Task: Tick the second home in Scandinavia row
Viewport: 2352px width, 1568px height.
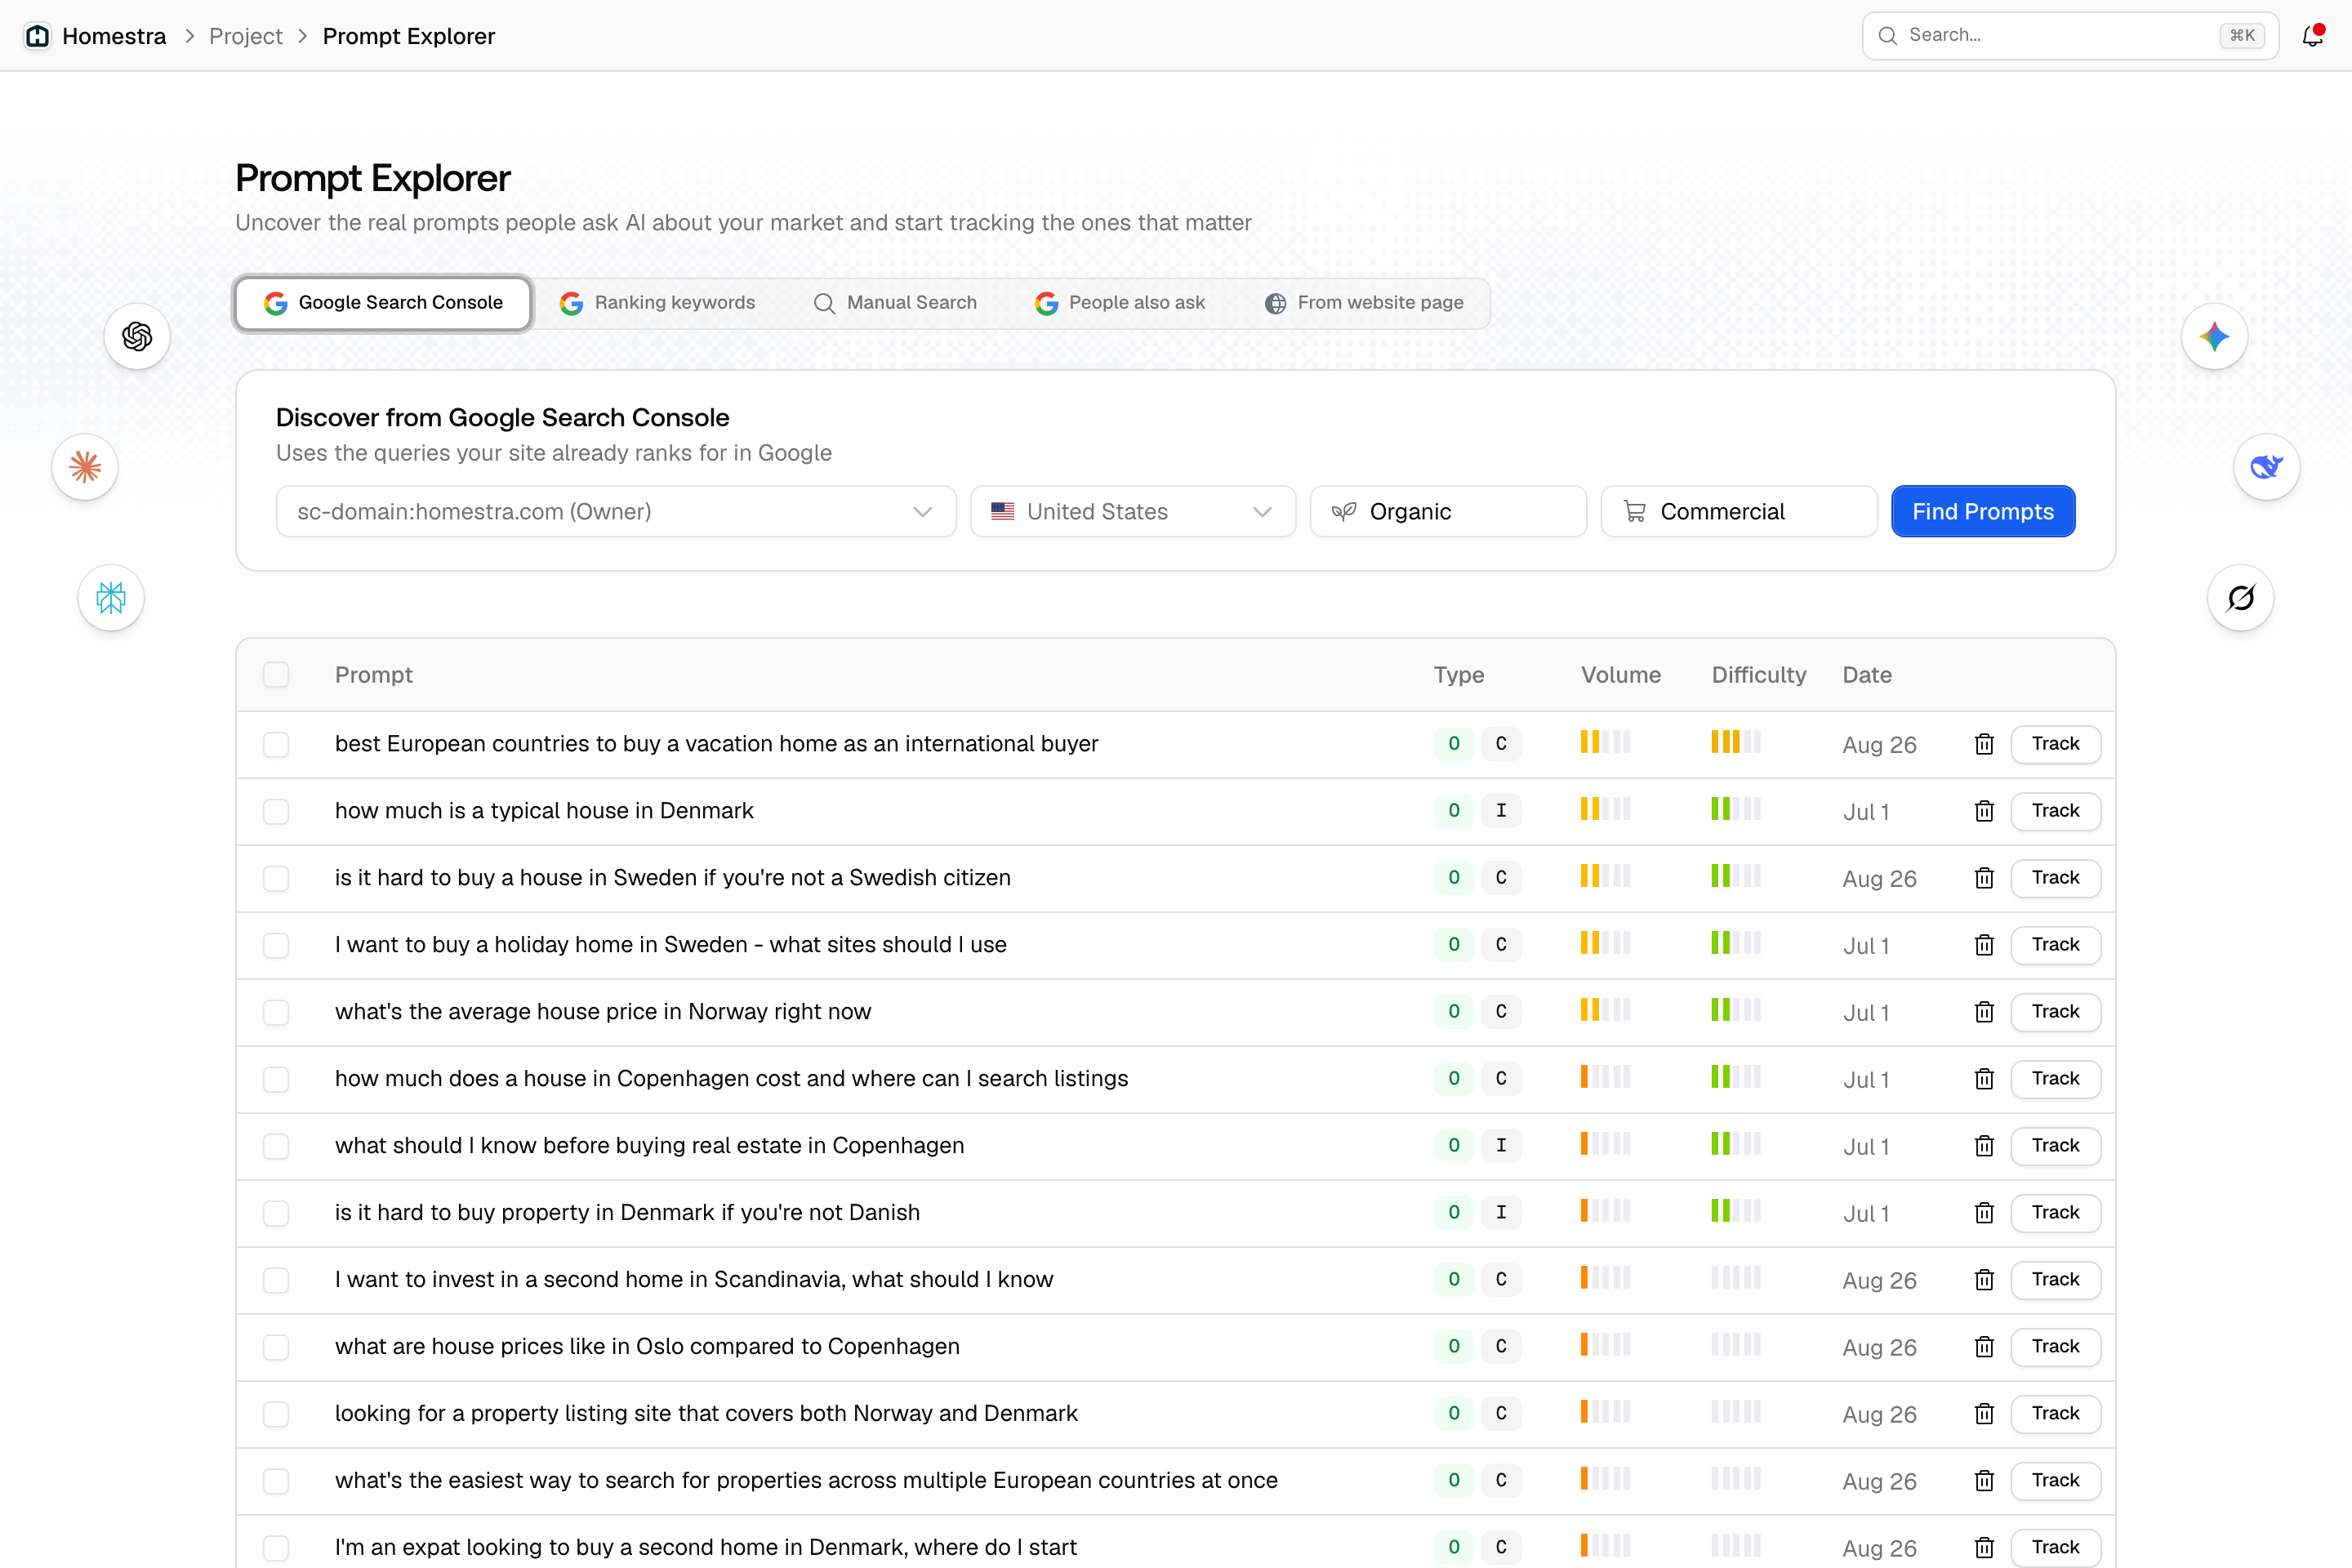Action: [276, 1280]
